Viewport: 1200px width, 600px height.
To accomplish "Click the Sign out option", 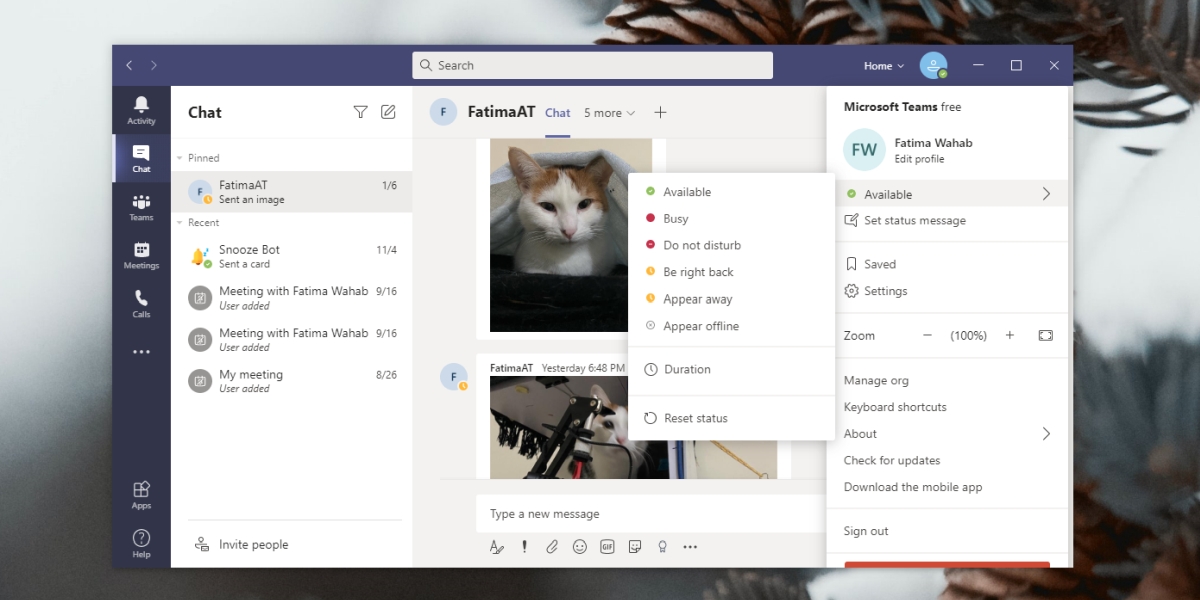I will click(x=866, y=531).
